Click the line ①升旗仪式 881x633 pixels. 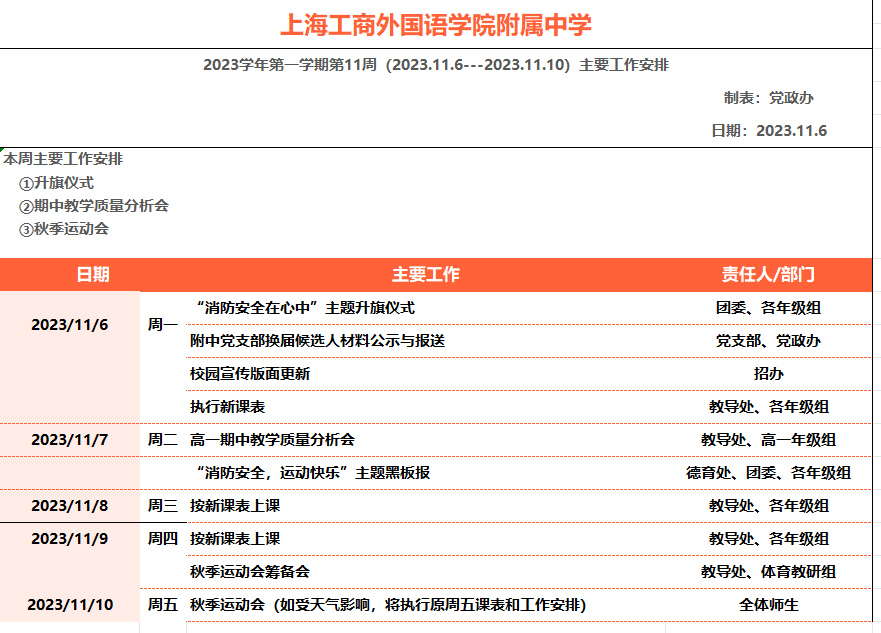[x=56, y=183]
